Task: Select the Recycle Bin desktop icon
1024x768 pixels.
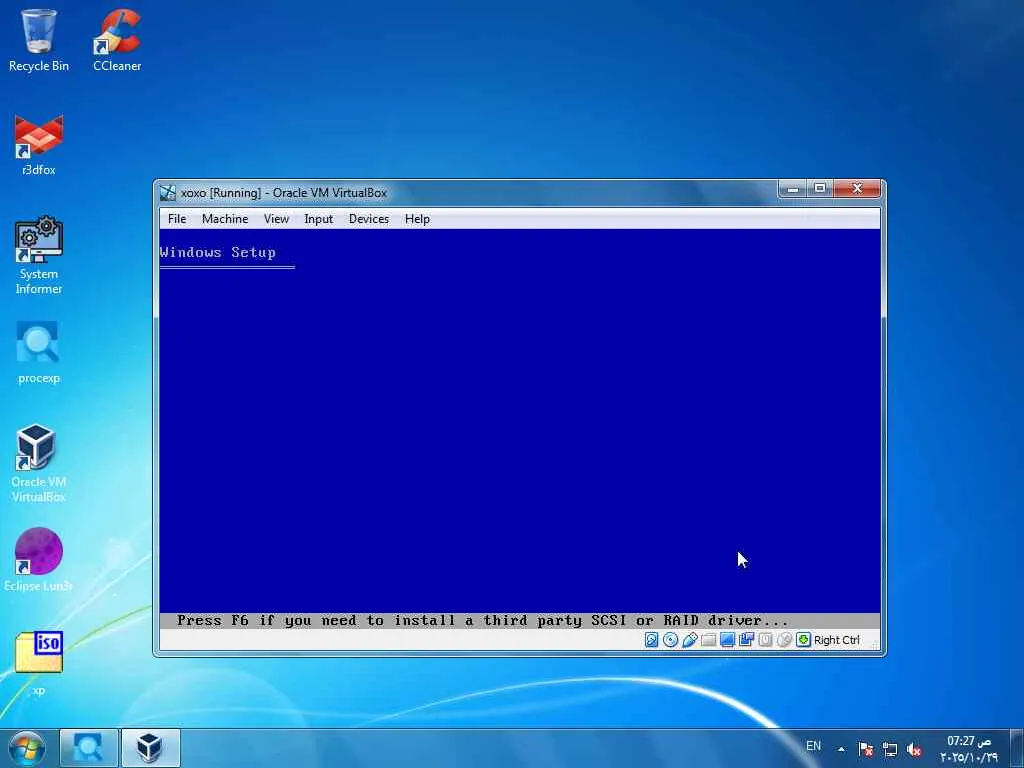Action: point(39,40)
